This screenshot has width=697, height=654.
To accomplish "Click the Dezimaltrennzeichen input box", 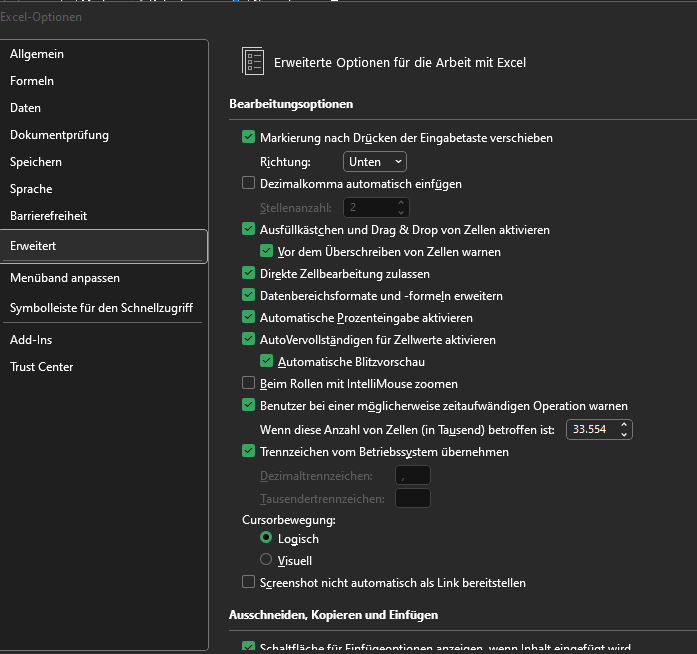I will point(413,475).
